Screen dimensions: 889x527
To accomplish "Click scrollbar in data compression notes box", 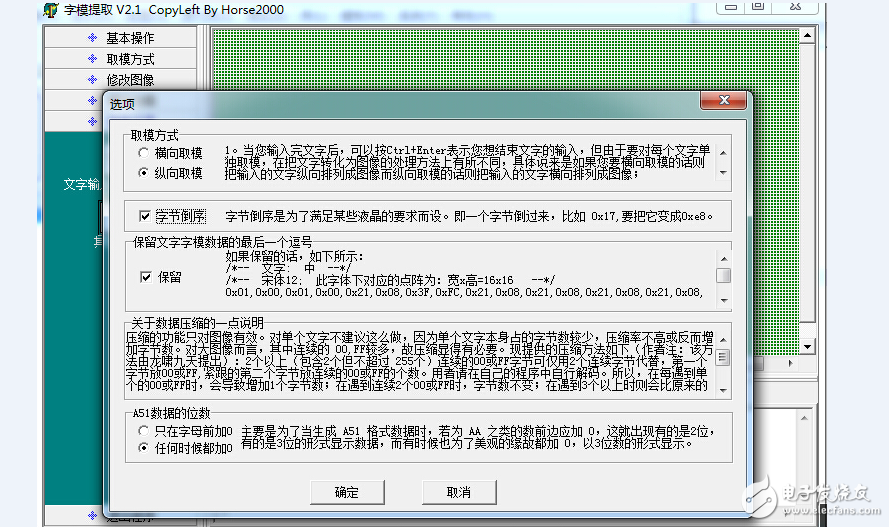I will pyautogui.click(x=723, y=357).
